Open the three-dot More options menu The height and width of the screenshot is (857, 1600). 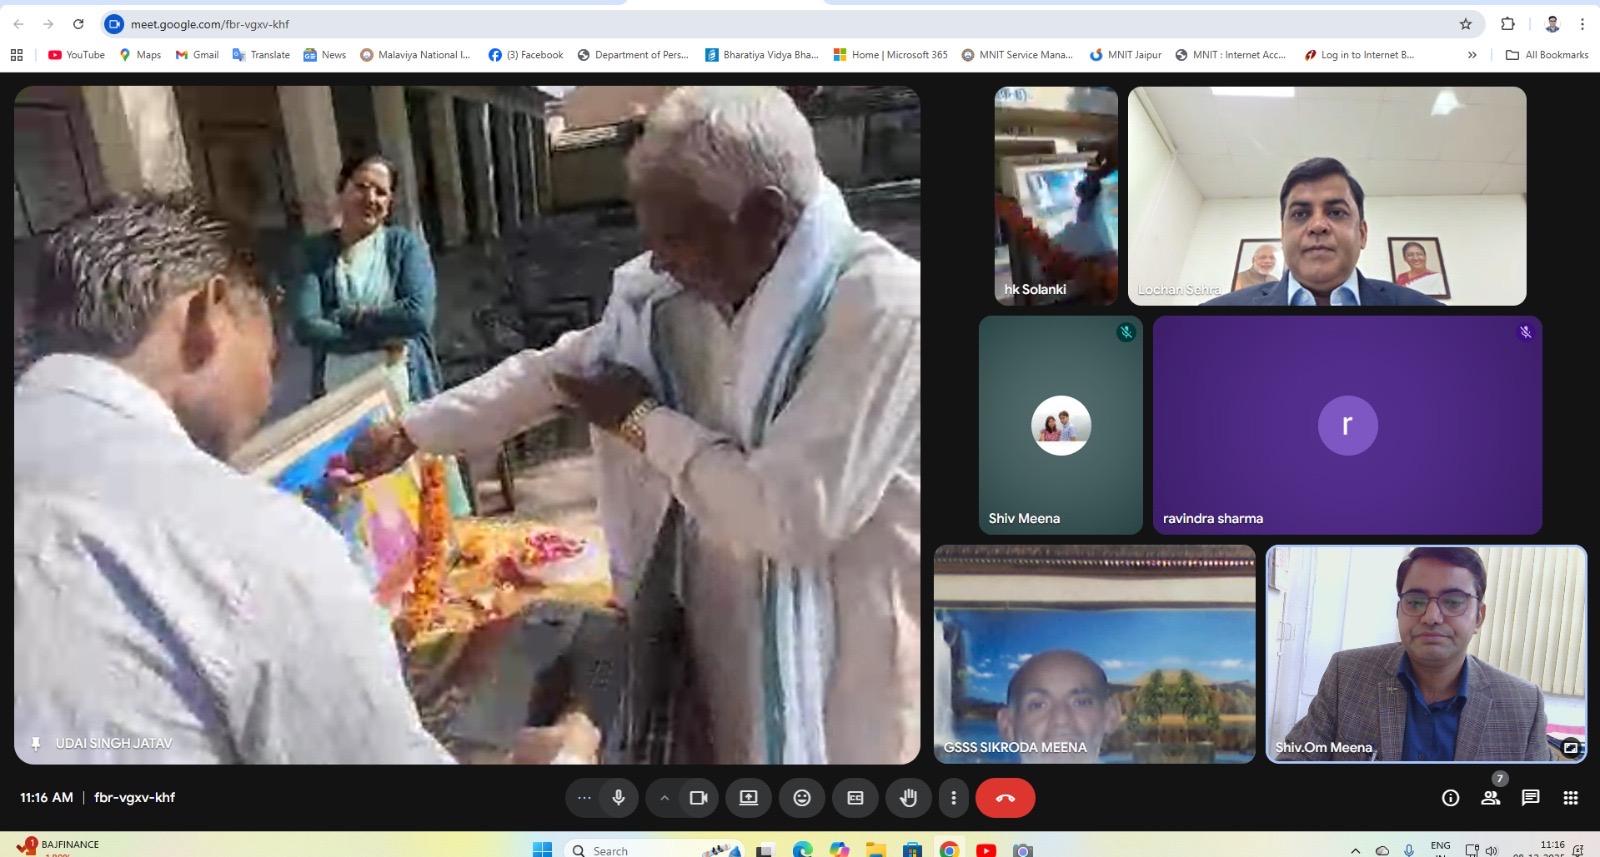[953, 798]
